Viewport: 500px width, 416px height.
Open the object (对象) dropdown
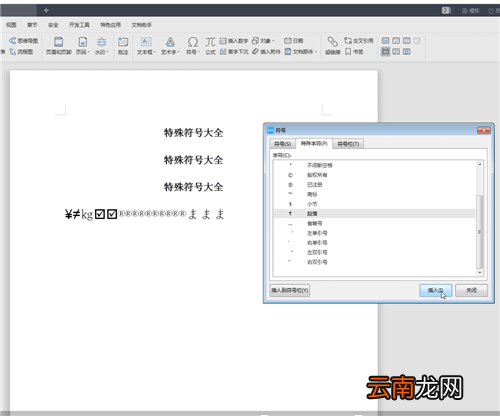tap(263, 41)
